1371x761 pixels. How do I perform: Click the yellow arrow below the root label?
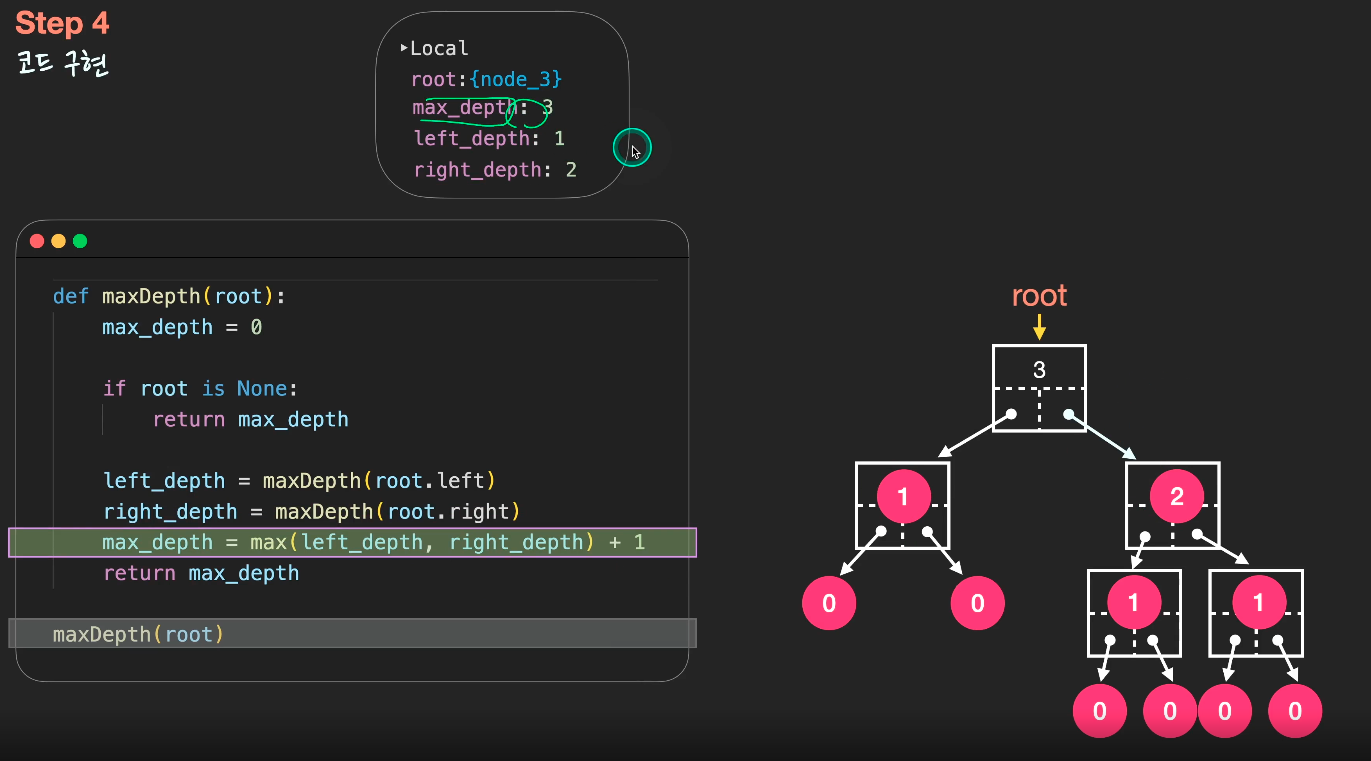pyautogui.click(x=1039, y=327)
